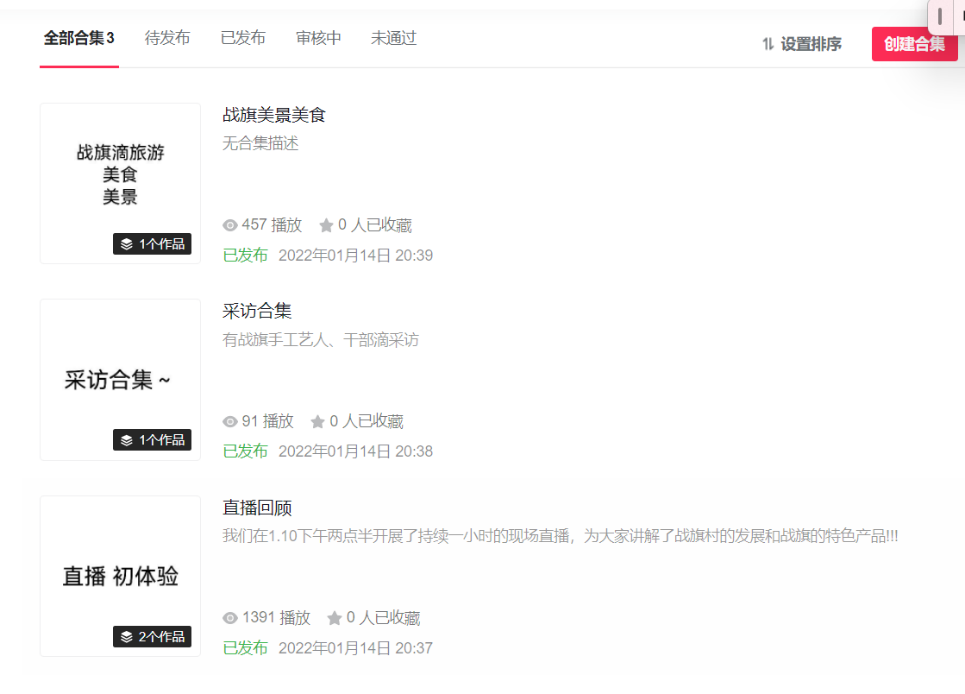Open the 战旗美景美食 collection title
This screenshot has height=694, width=965.
[x=274, y=115]
